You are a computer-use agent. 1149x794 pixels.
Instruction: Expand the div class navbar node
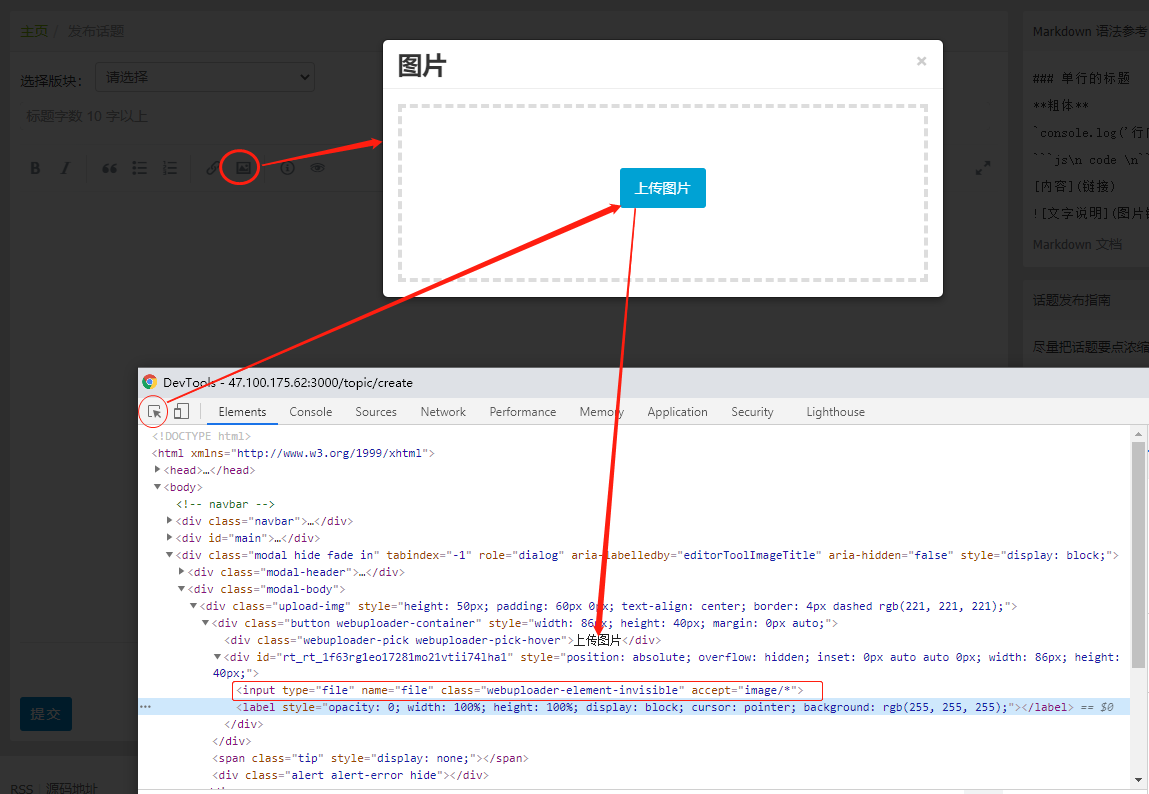(x=169, y=520)
